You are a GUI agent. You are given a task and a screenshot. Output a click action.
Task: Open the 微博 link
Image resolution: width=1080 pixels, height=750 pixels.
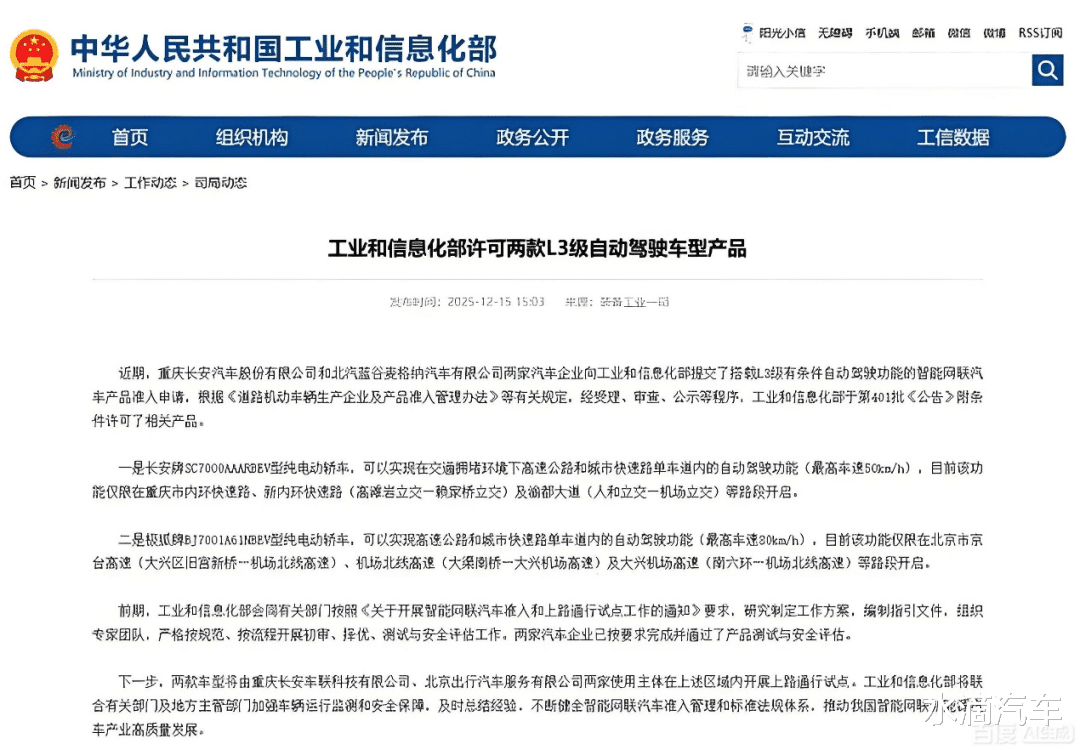pyautogui.click(x=994, y=32)
